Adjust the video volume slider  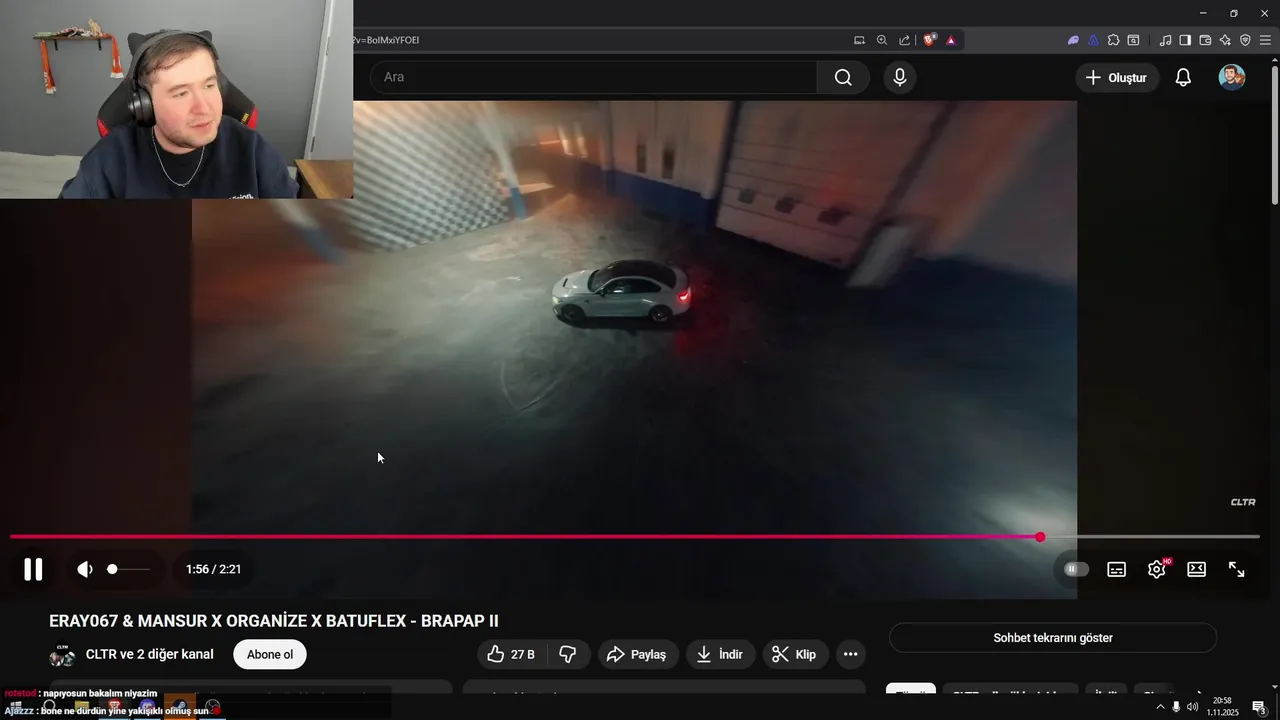pyautogui.click(x=130, y=569)
